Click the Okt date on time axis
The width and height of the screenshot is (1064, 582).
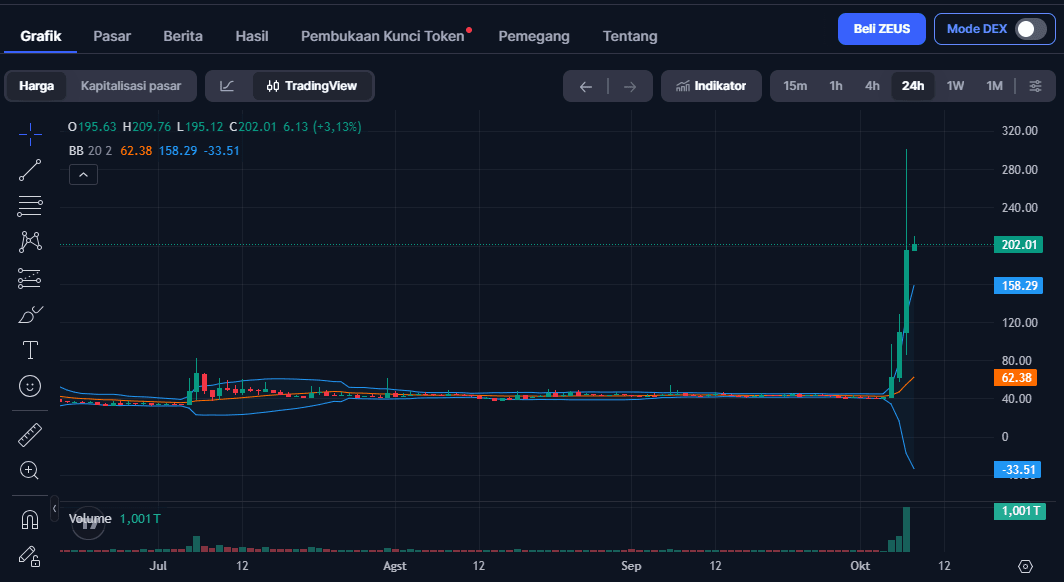tap(860, 566)
